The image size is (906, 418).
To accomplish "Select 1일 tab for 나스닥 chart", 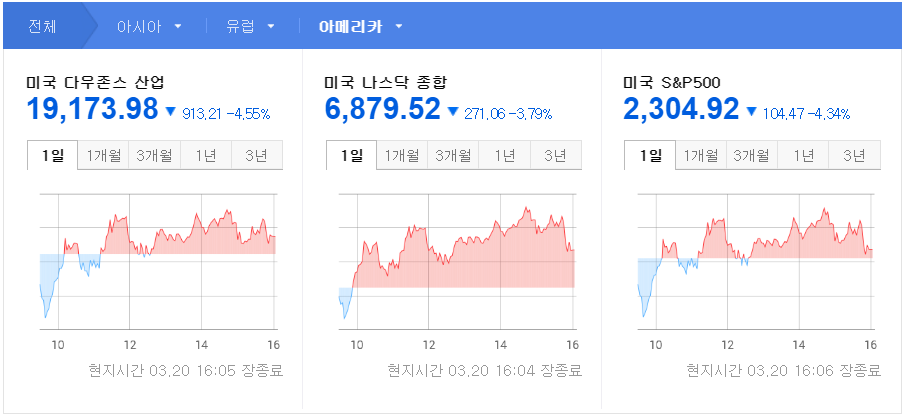I will pos(351,155).
